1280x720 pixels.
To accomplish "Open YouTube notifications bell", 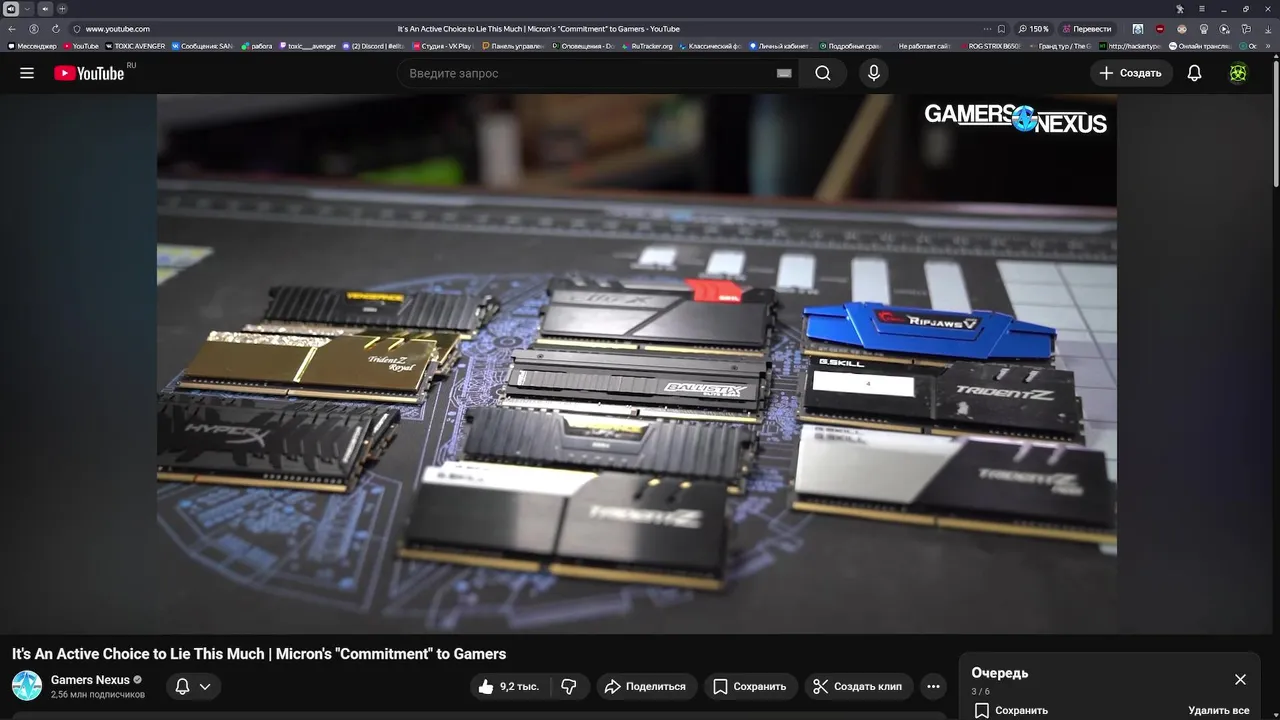I will (1194, 73).
